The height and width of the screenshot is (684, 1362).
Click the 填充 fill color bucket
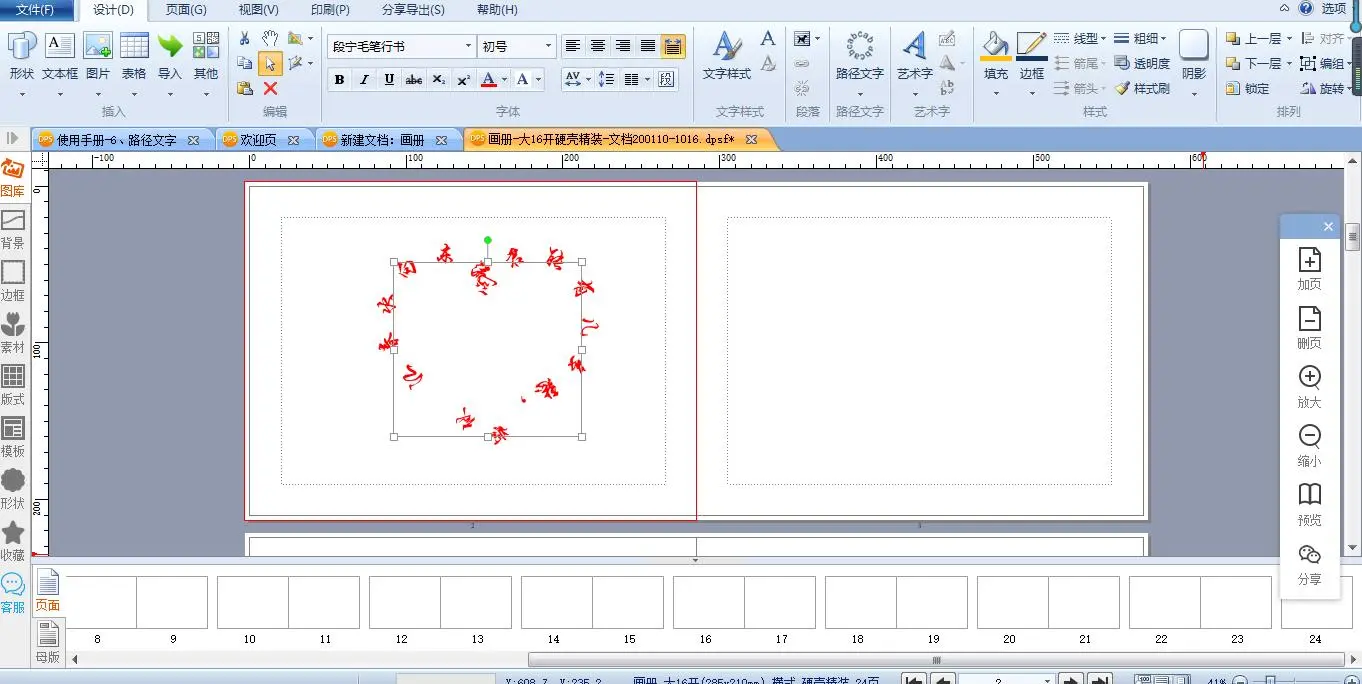click(x=995, y=47)
